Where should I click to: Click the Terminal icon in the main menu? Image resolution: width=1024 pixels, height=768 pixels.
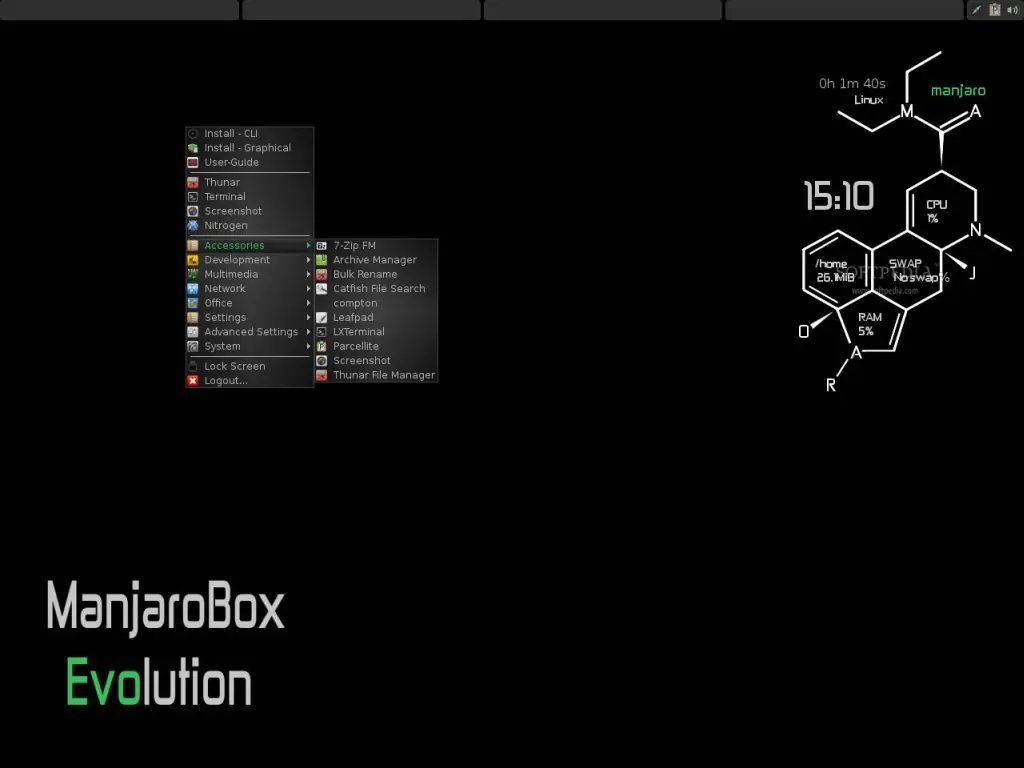193,197
